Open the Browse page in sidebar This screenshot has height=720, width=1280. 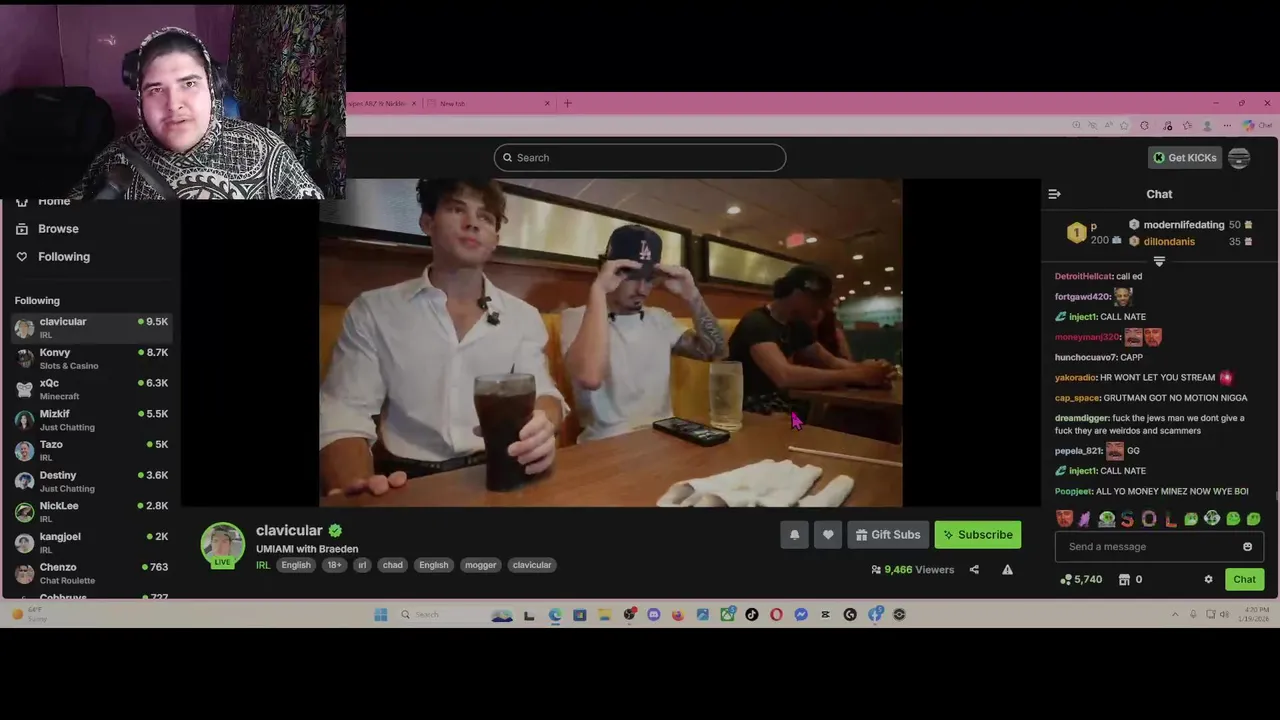pos(58,229)
